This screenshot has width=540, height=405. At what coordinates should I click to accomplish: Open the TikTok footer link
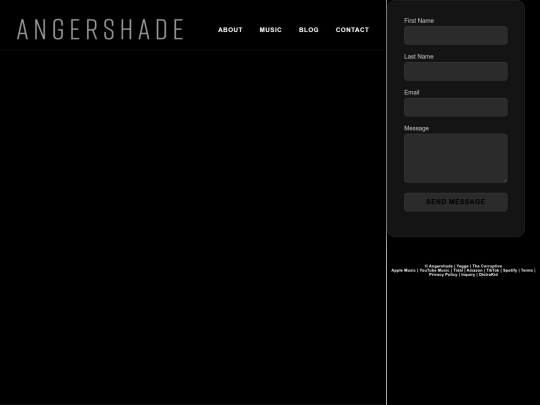[492, 270]
